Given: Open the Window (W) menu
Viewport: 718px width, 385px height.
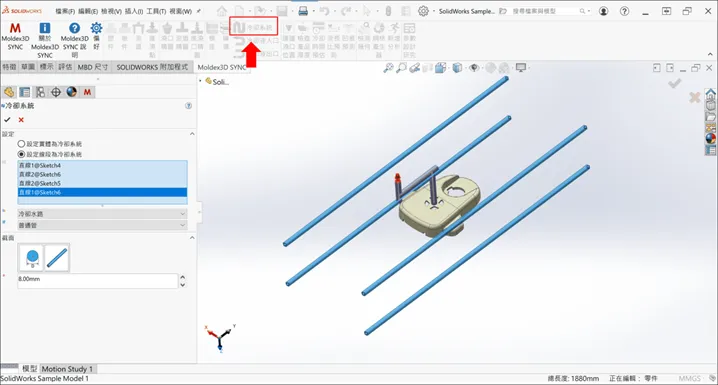Looking at the screenshot, I should (x=180, y=11).
